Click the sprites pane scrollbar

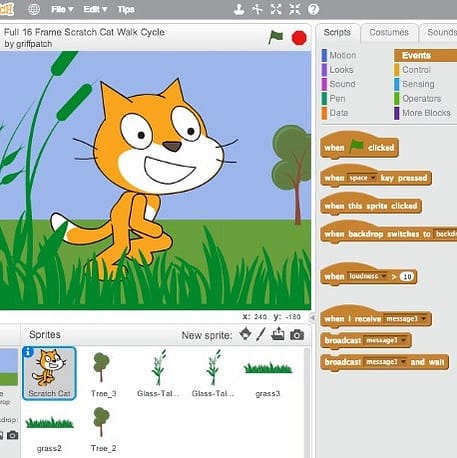coord(307,402)
